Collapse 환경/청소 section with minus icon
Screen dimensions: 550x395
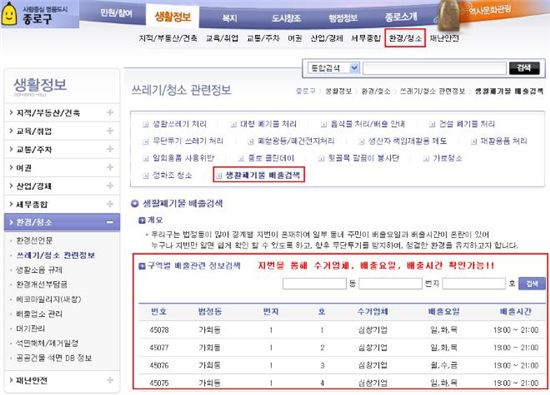point(110,222)
